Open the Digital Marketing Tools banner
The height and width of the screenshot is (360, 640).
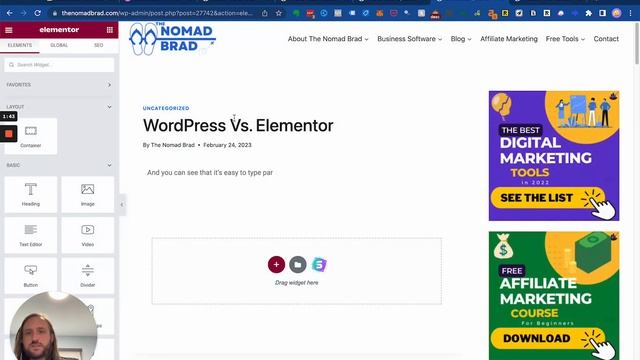554,156
